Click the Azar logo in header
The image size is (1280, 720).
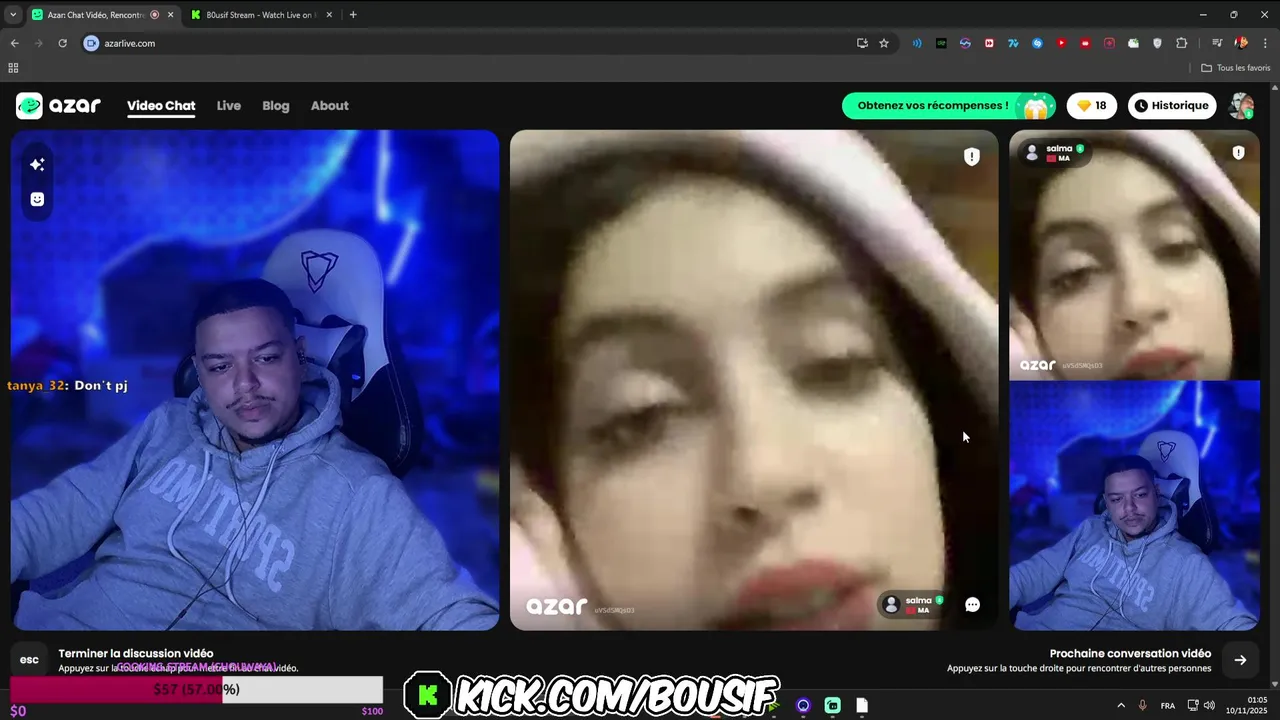[58, 106]
